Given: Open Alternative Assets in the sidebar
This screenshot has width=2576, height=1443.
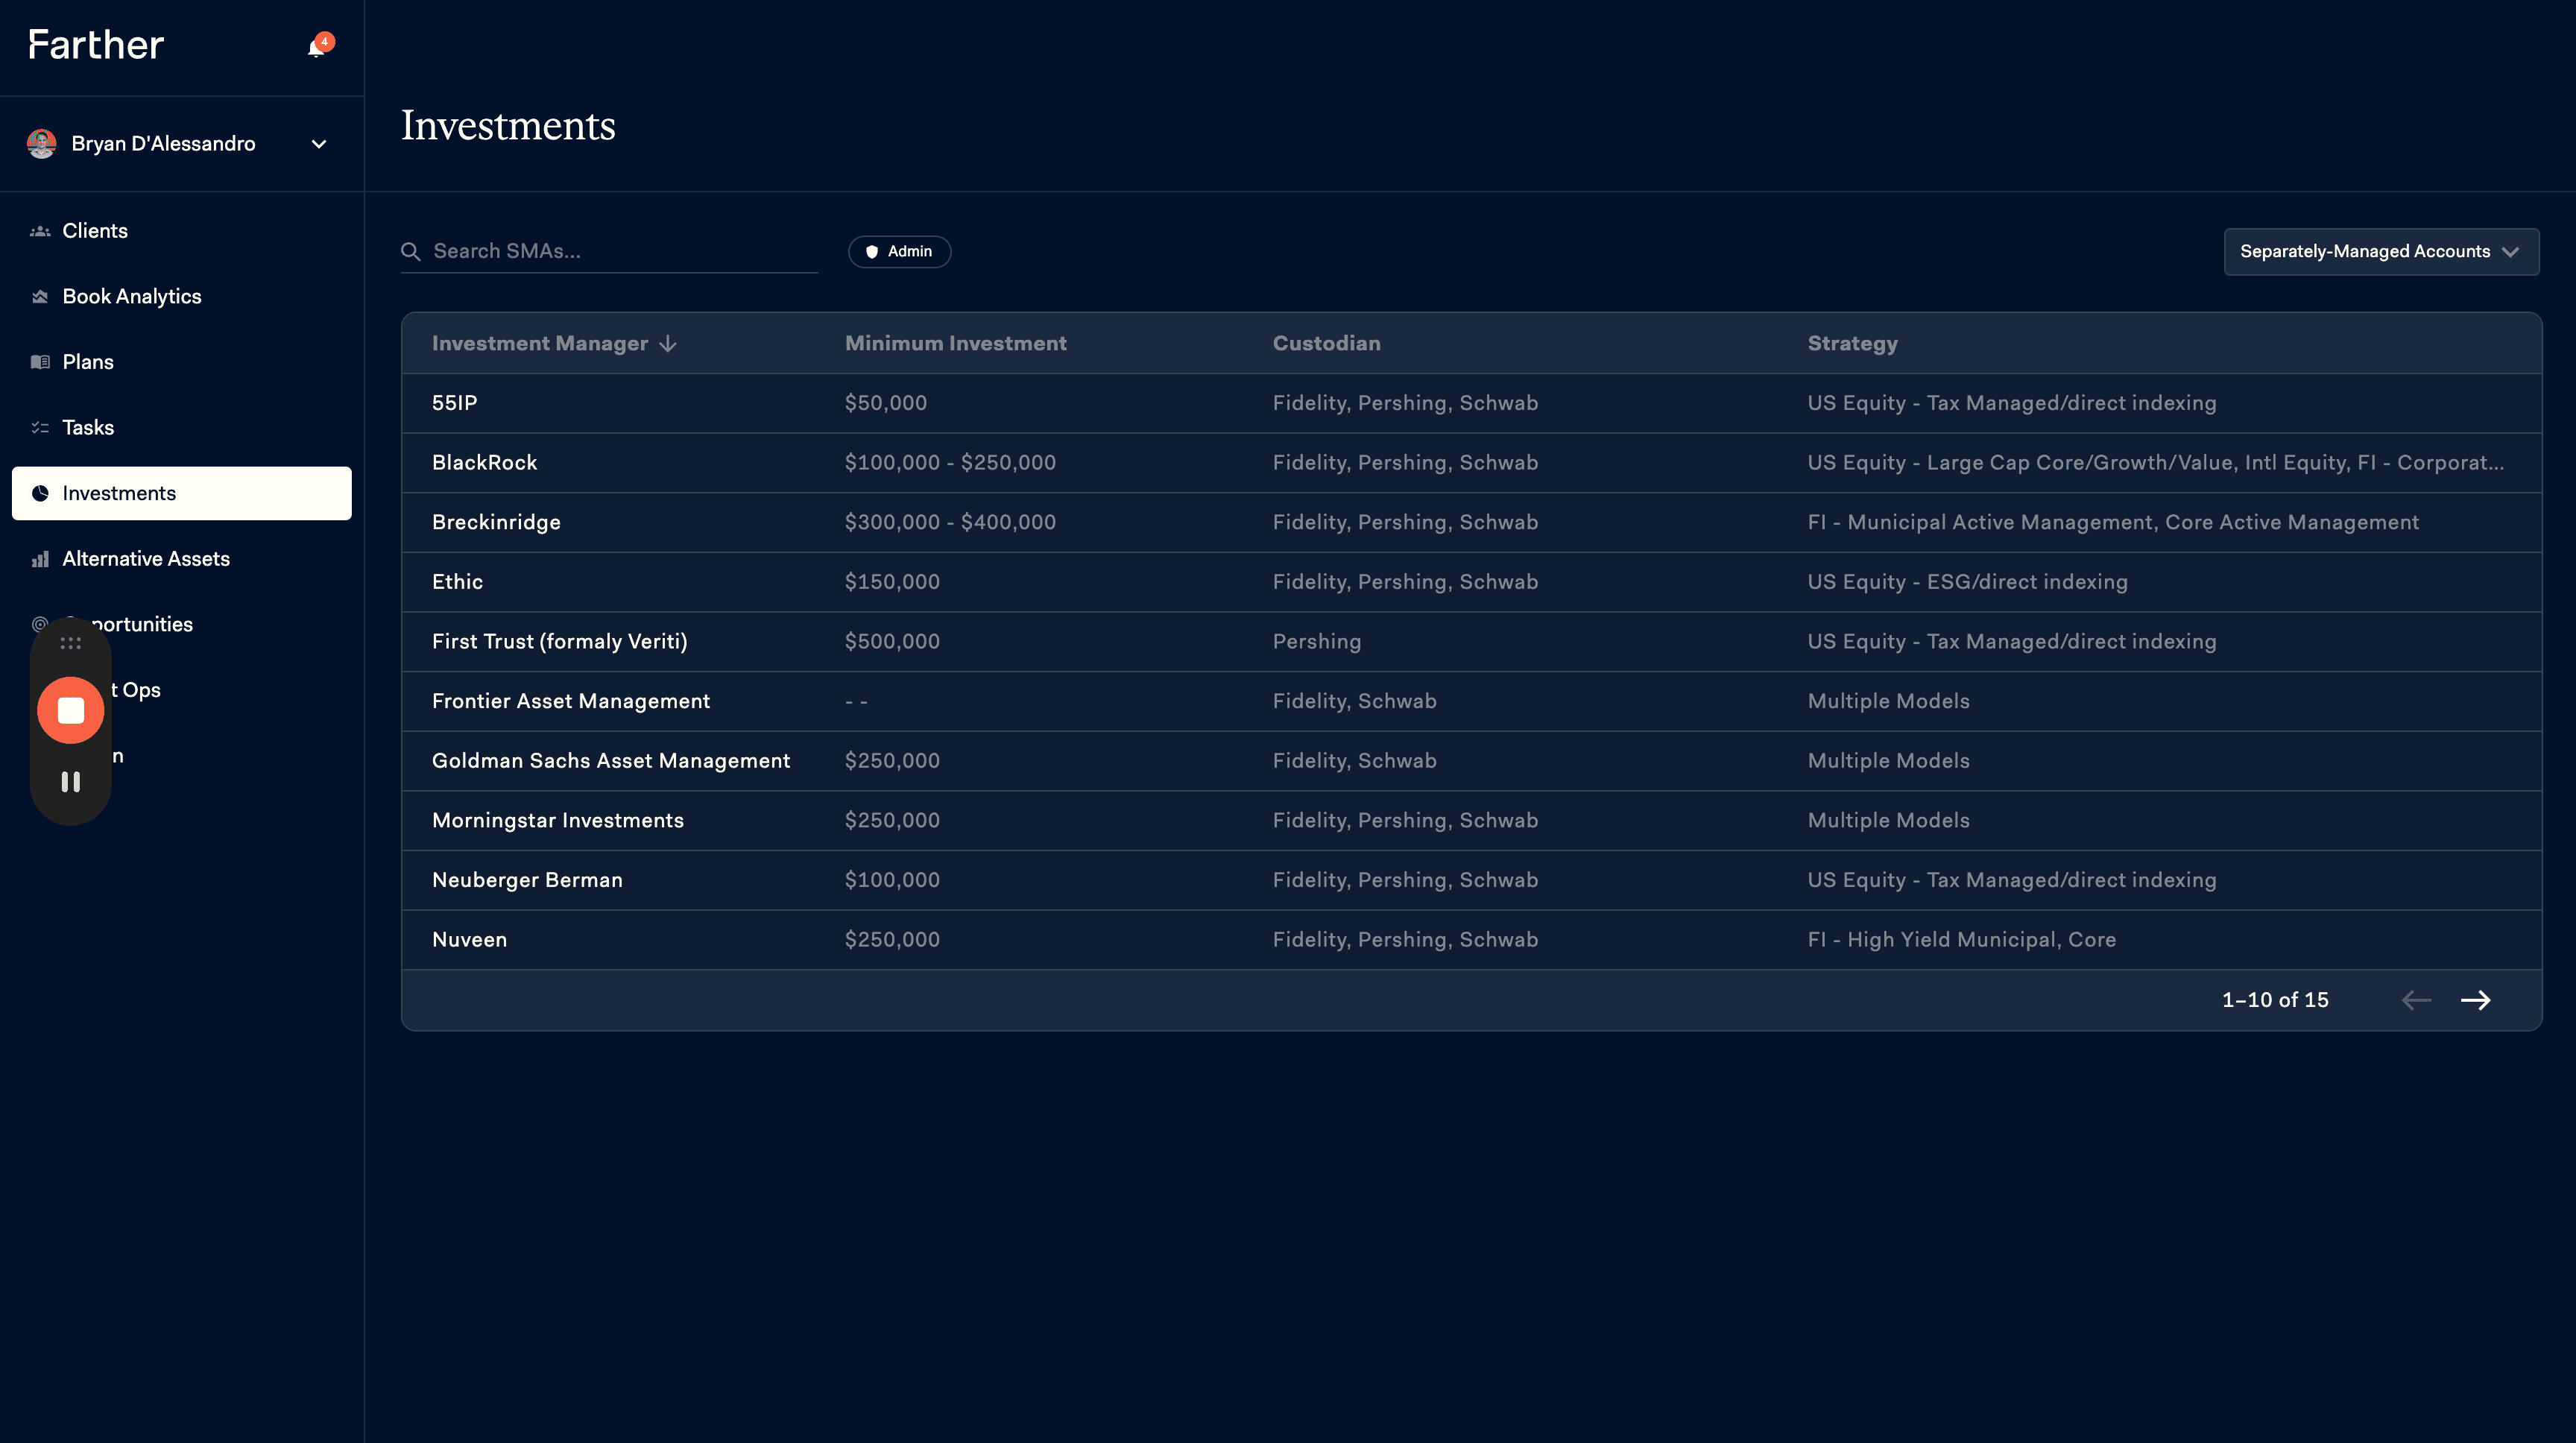Looking at the screenshot, I should tap(182, 559).
